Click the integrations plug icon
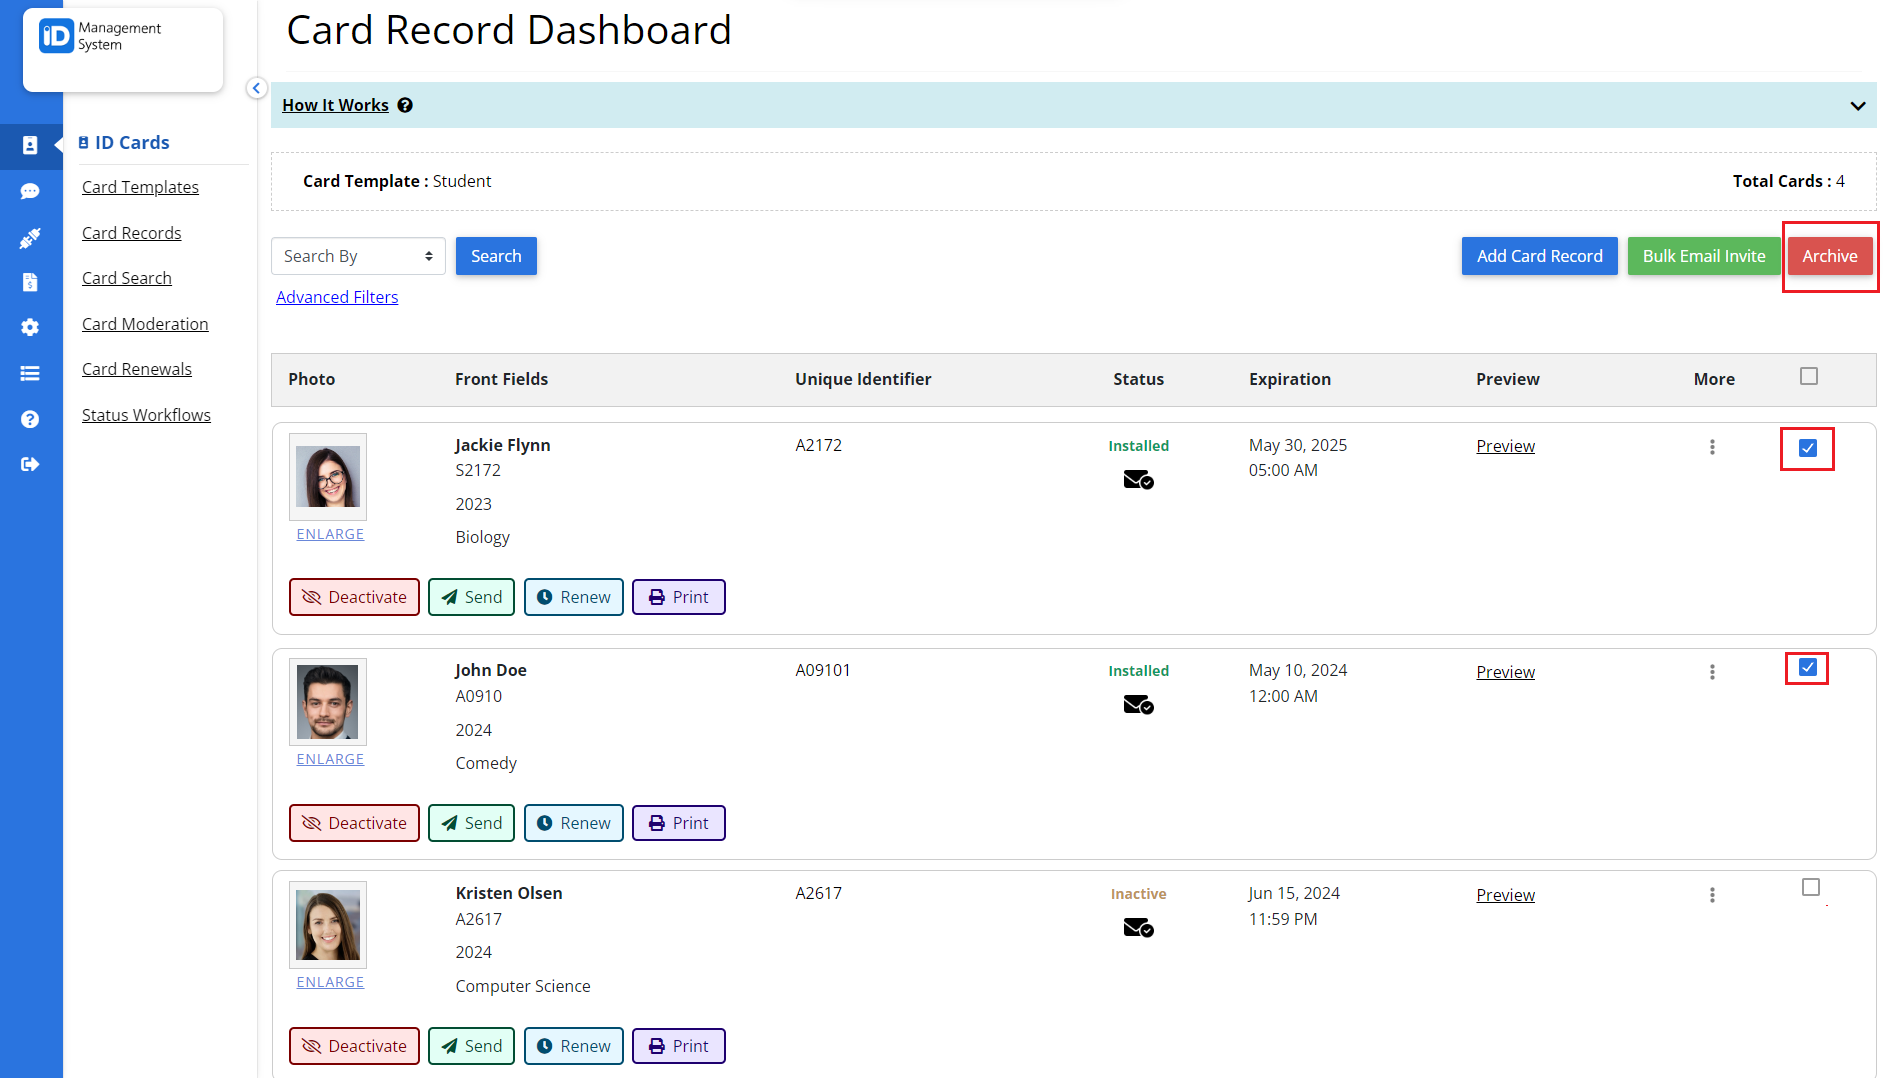Screen dimensions: 1887x1078 click(x=31, y=237)
